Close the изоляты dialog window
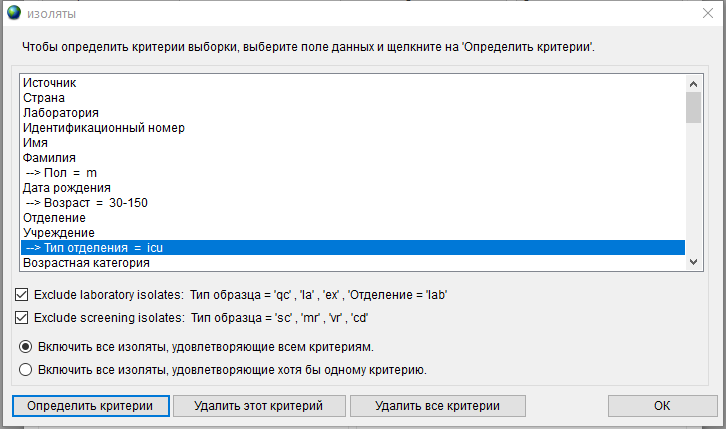Viewport: 726px width, 429px height. click(708, 13)
